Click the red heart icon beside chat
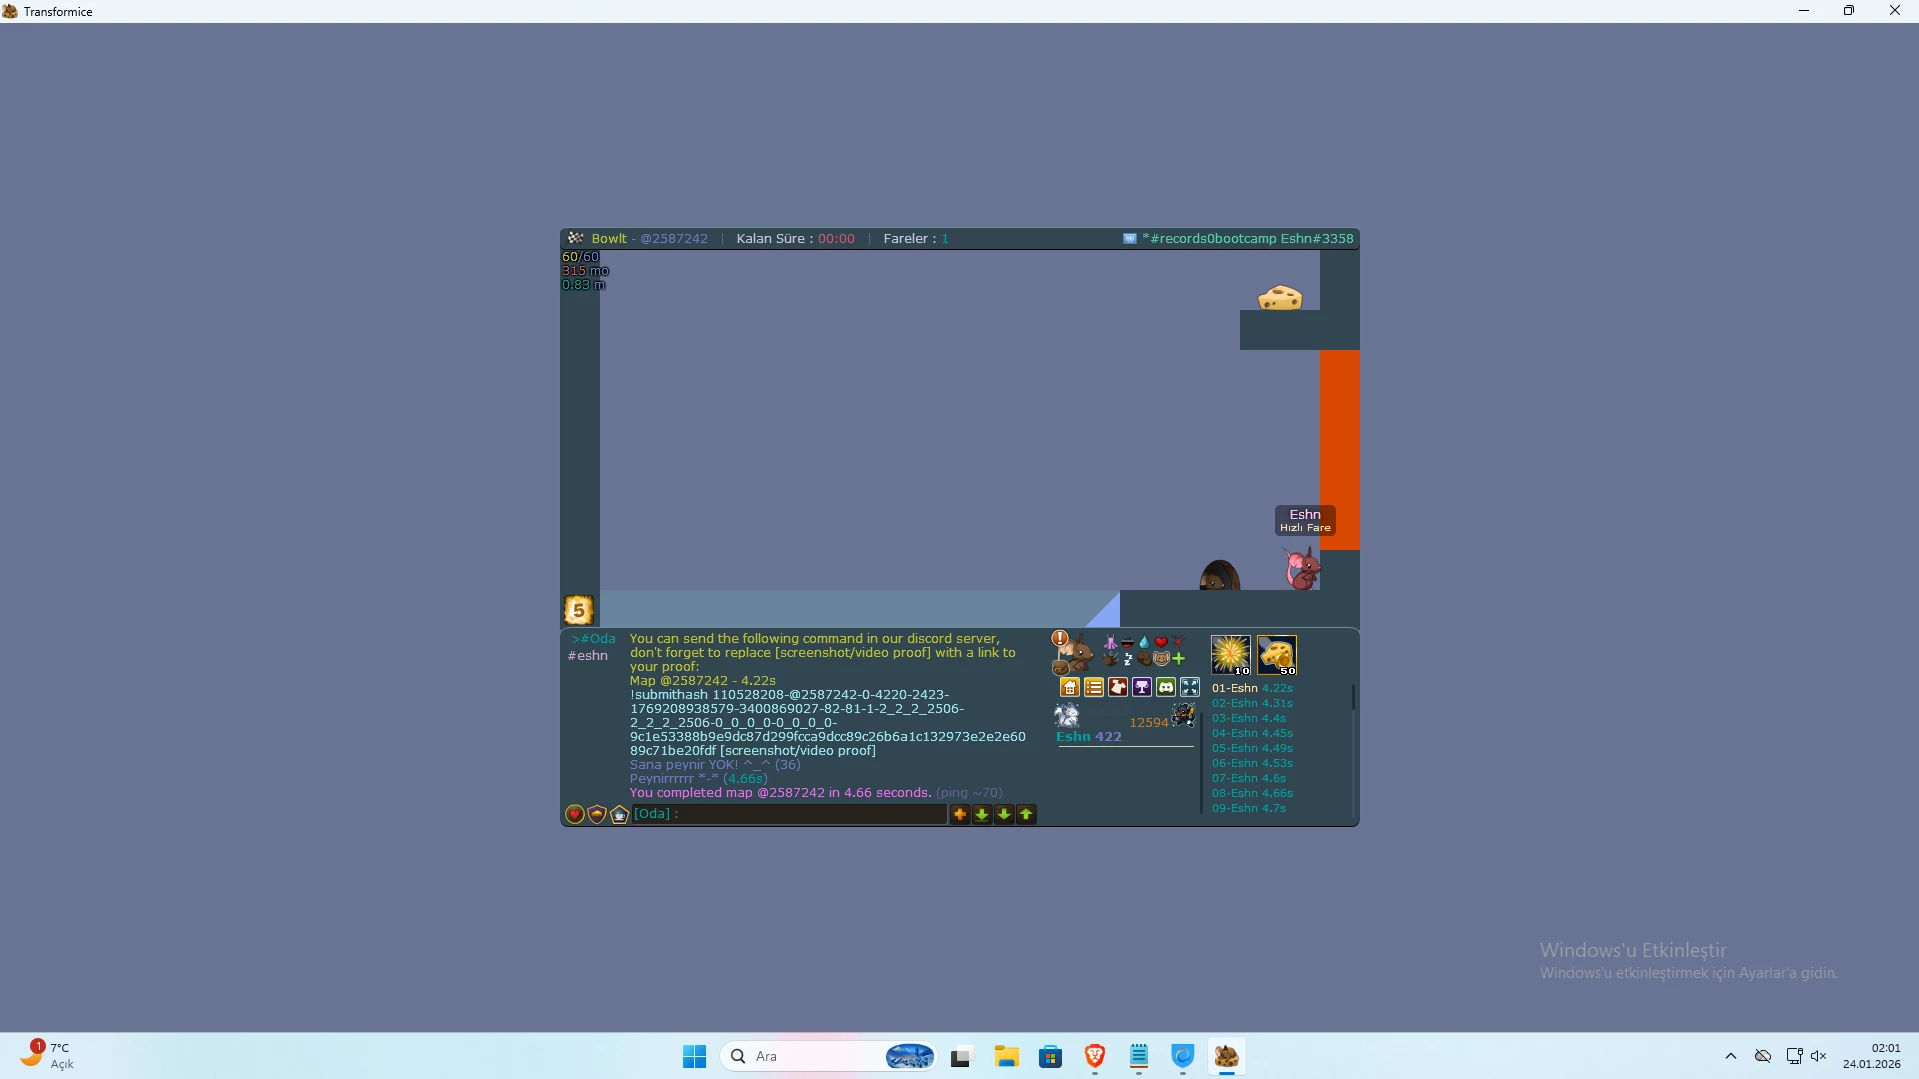Image resolution: width=1919 pixels, height=1079 pixels. pyautogui.click(x=575, y=814)
